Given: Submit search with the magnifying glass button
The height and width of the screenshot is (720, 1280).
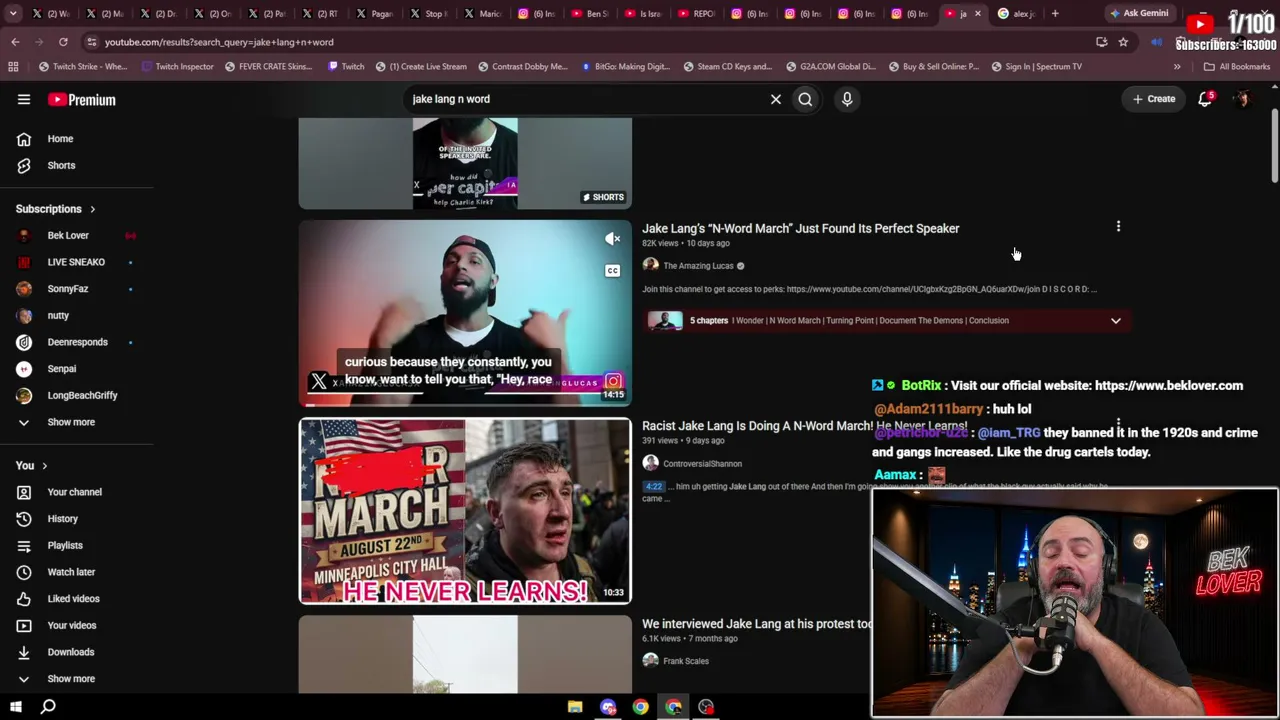Looking at the screenshot, I should (x=805, y=99).
